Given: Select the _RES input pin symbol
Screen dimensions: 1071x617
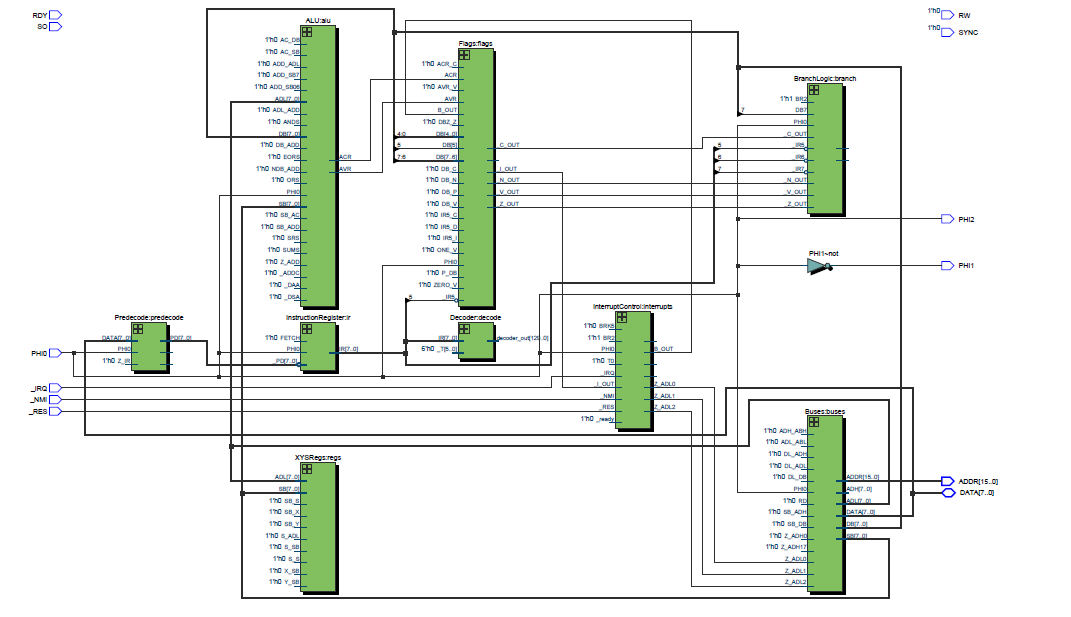Looking at the screenshot, I should pyautogui.click(x=55, y=411).
